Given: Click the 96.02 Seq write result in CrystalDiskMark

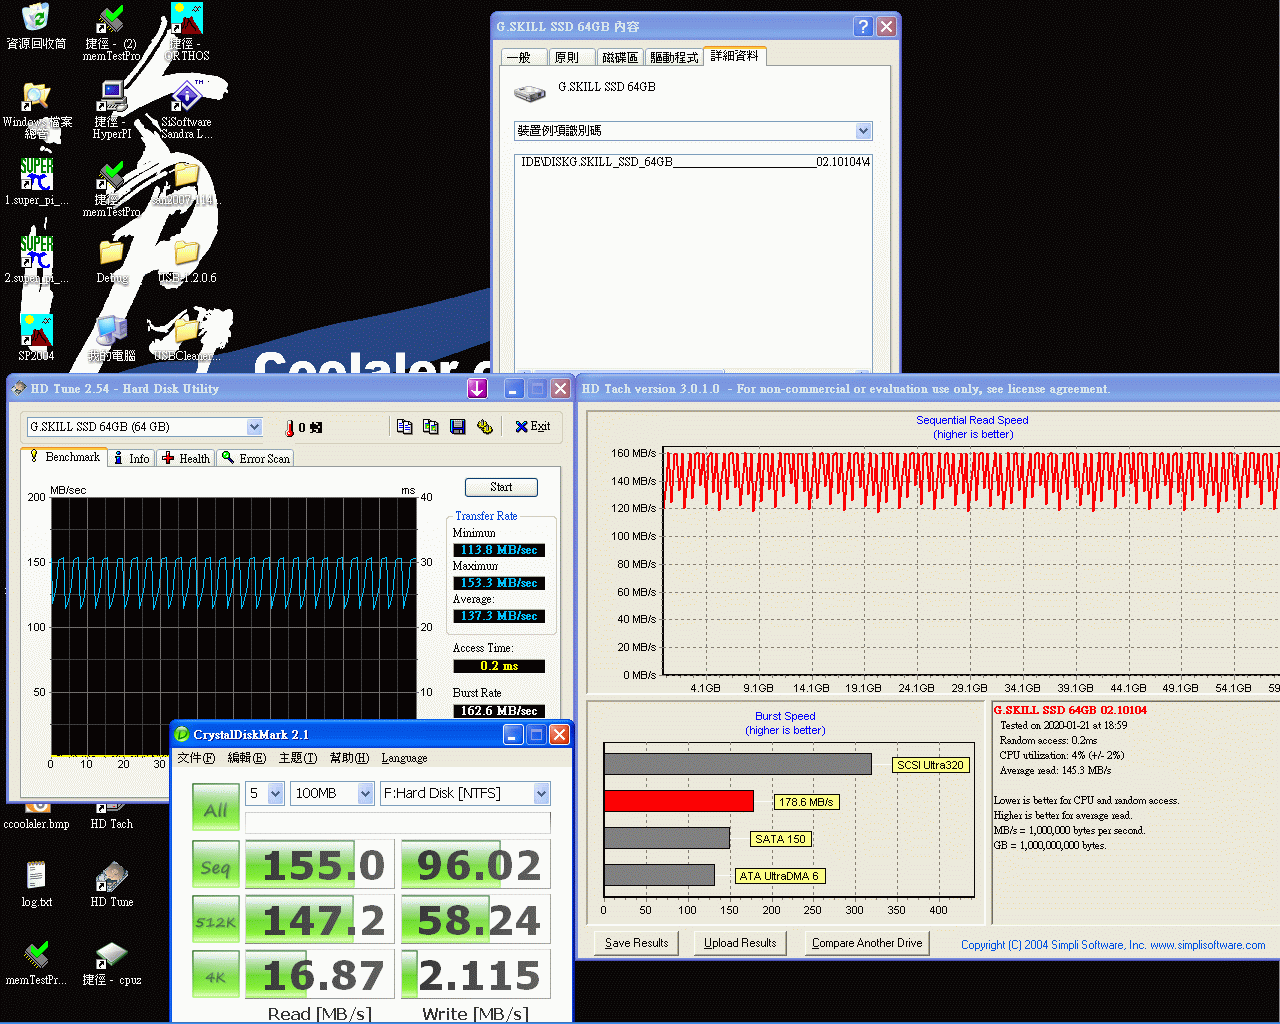Looking at the screenshot, I should 476,865.
